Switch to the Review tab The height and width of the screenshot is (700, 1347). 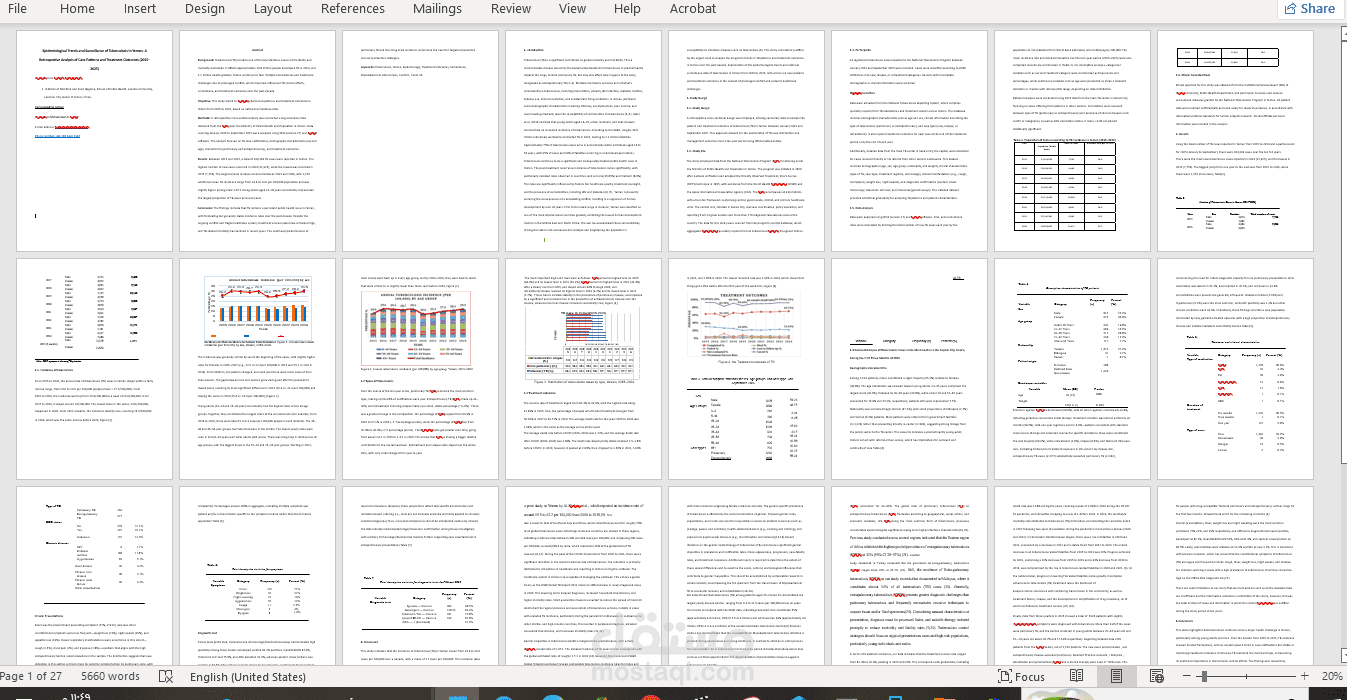pyautogui.click(x=511, y=8)
